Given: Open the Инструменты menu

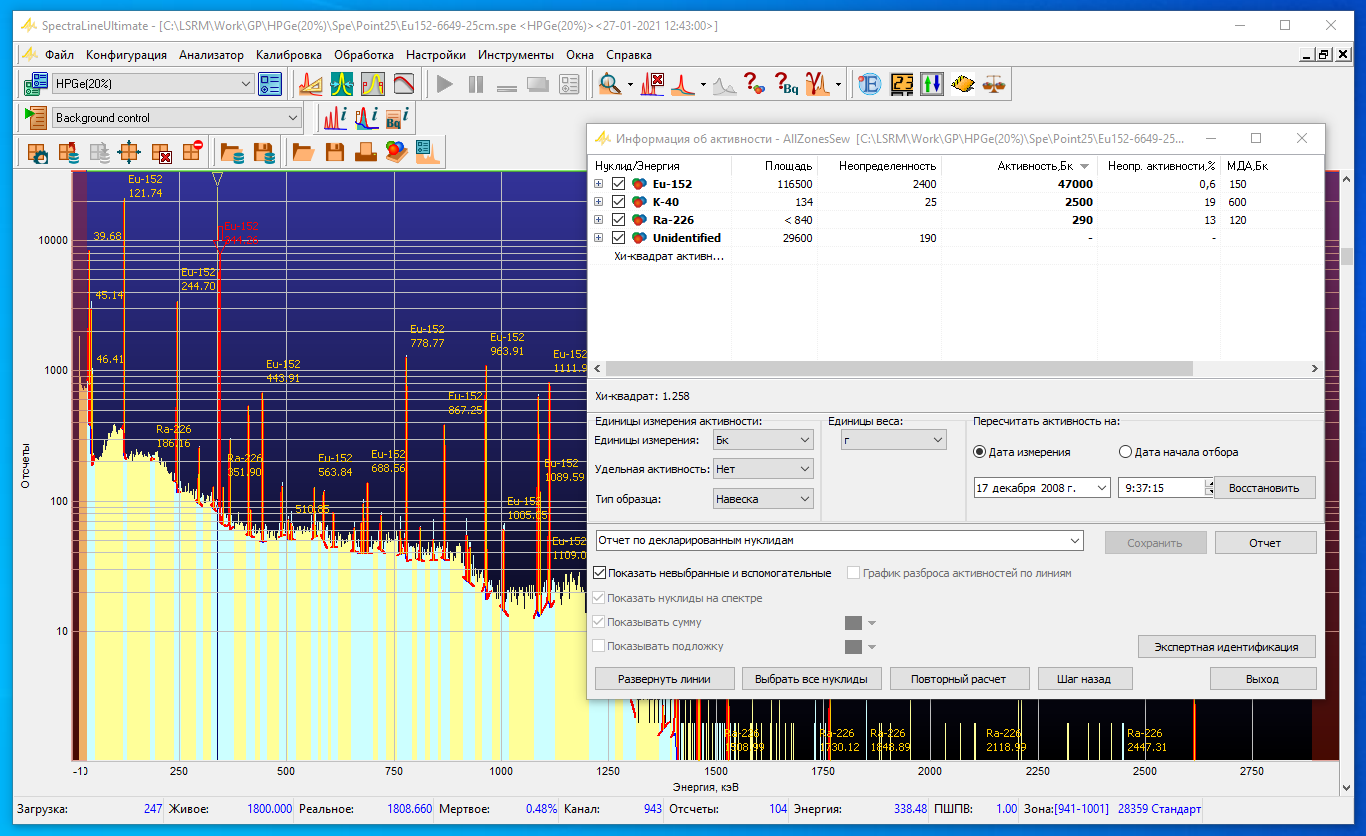Looking at the screenshot, I should (515, 55).
